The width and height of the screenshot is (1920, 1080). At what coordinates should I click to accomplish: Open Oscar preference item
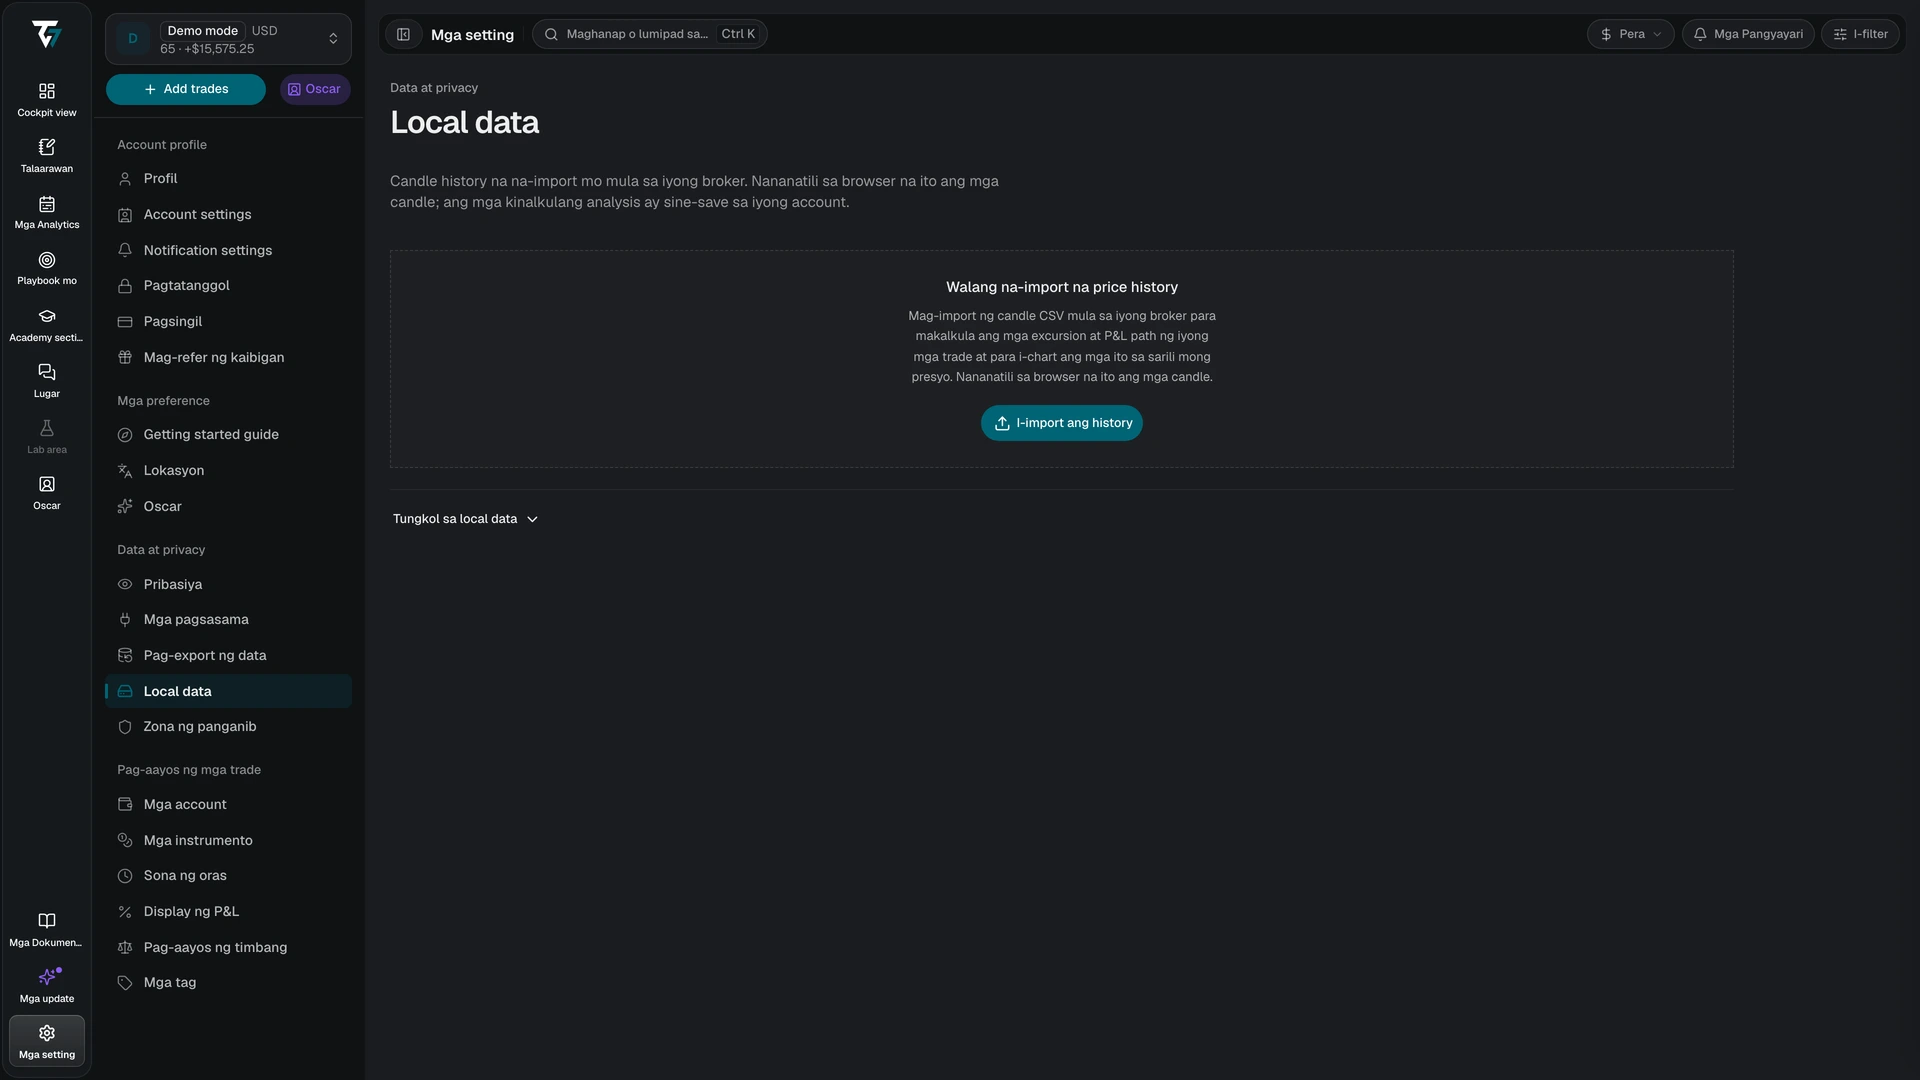pyautogui.click(x=228, y=506)
